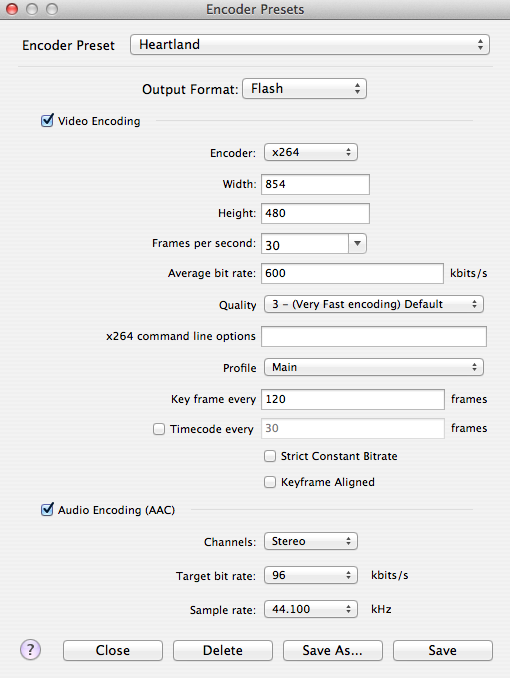The width and height of the screenshot is (510, 678).
Task: Focus the Average bit rate field
Action: tap(352, 273)
